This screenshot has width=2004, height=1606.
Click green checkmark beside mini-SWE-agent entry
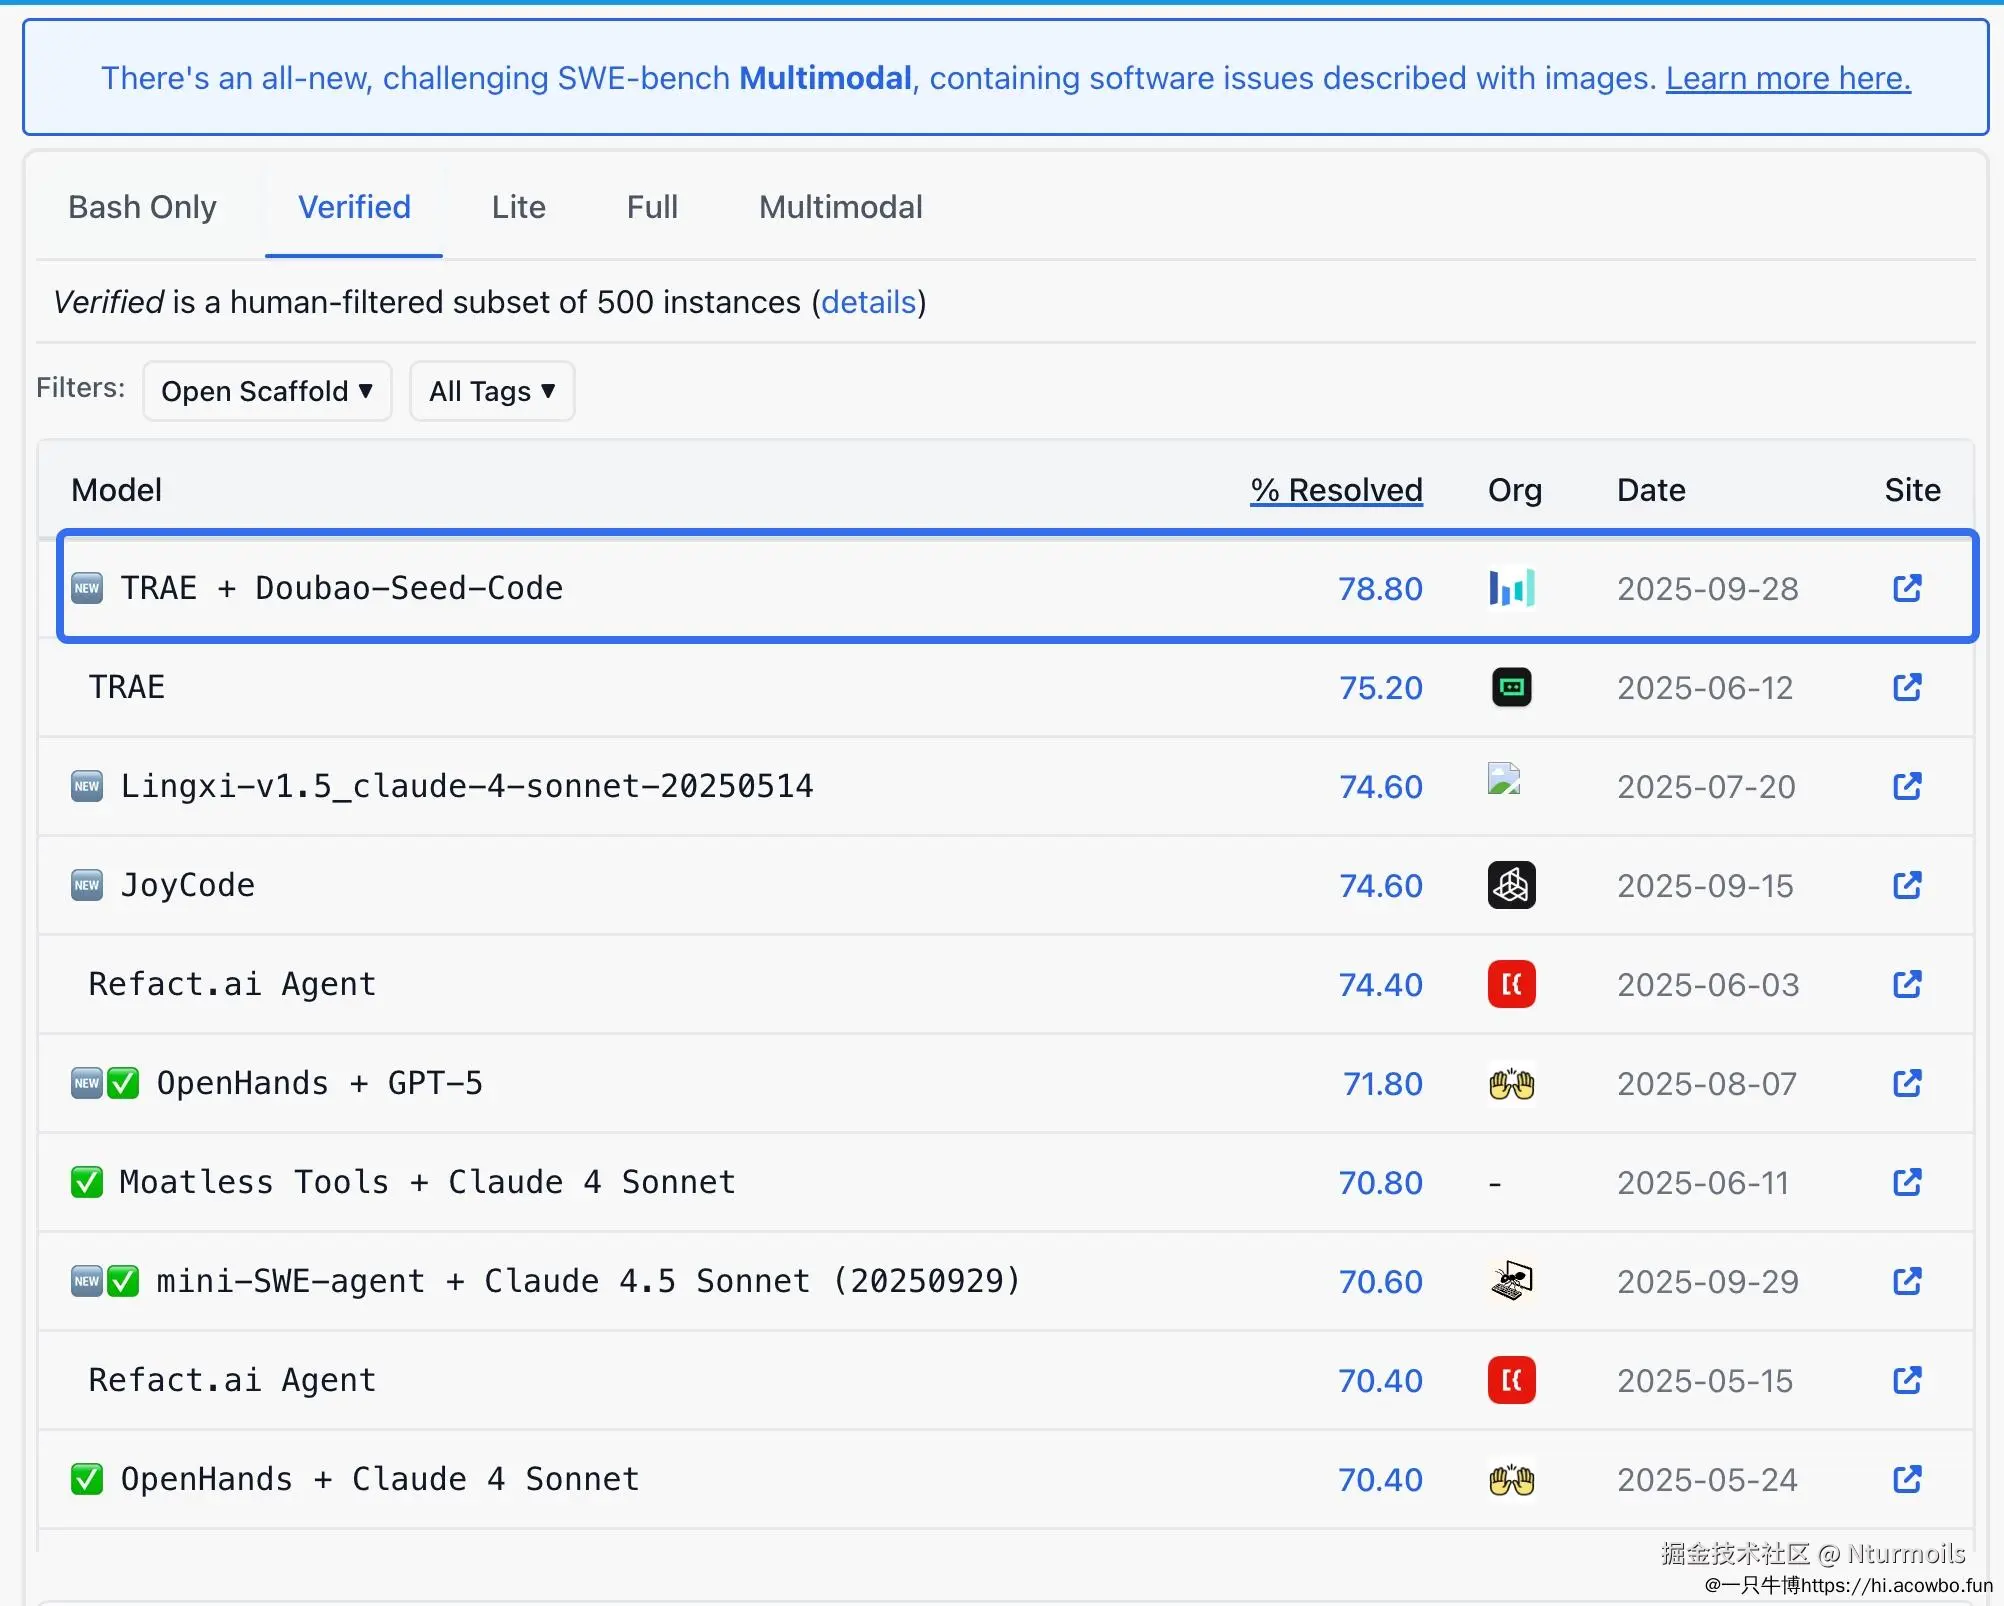point(123,1281)
